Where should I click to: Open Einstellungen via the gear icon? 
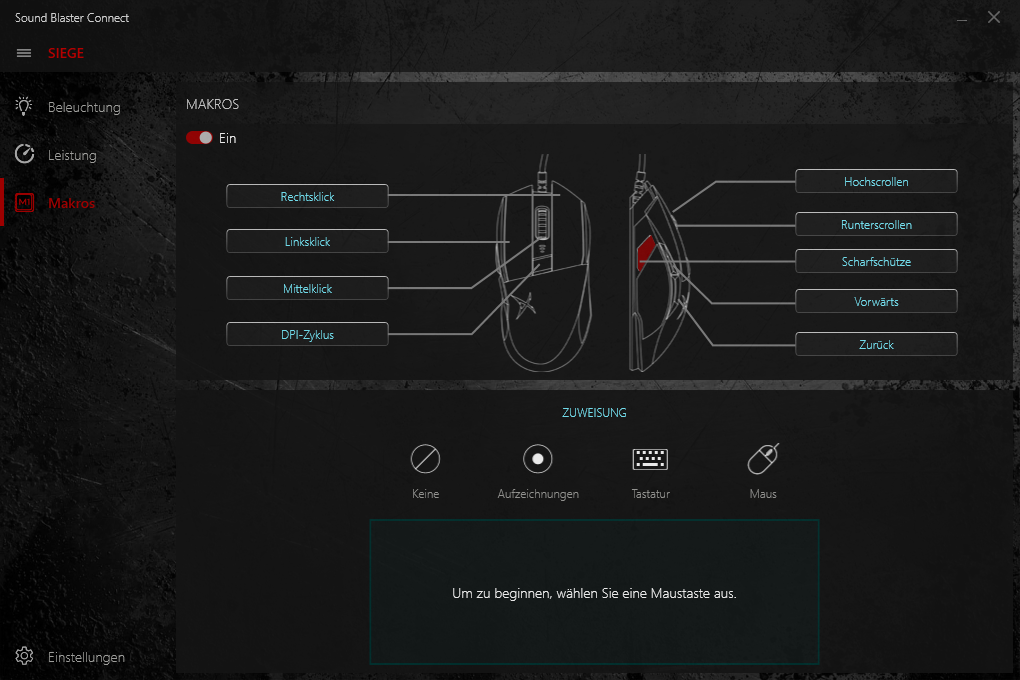pyautogui.click(x=25, y=656)
